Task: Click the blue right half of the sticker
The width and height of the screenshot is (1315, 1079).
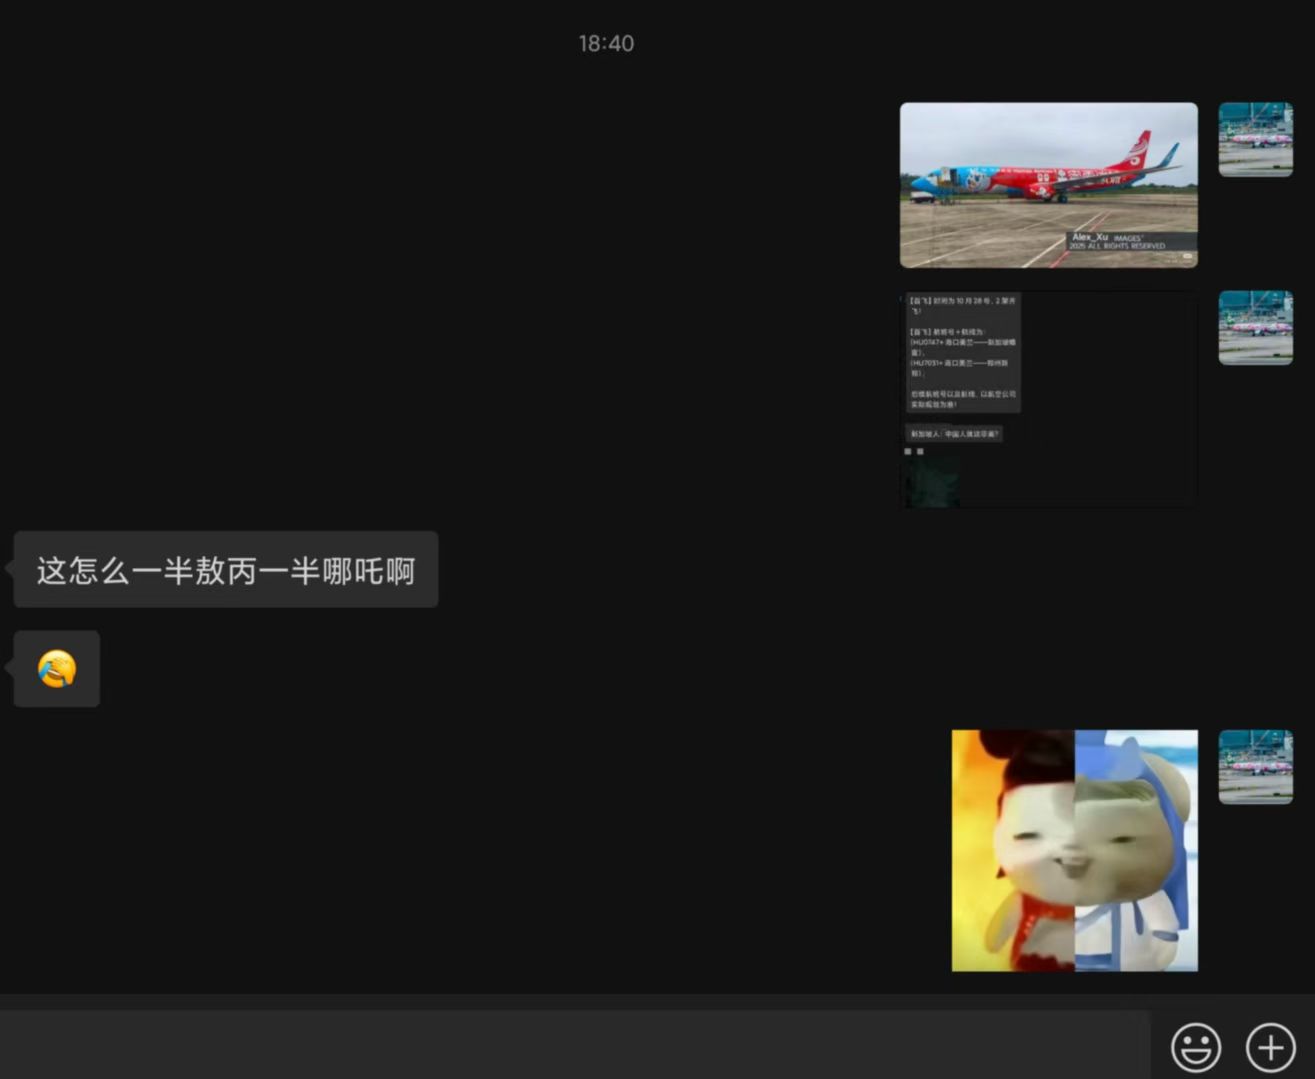Action: tap(1137, 850)
